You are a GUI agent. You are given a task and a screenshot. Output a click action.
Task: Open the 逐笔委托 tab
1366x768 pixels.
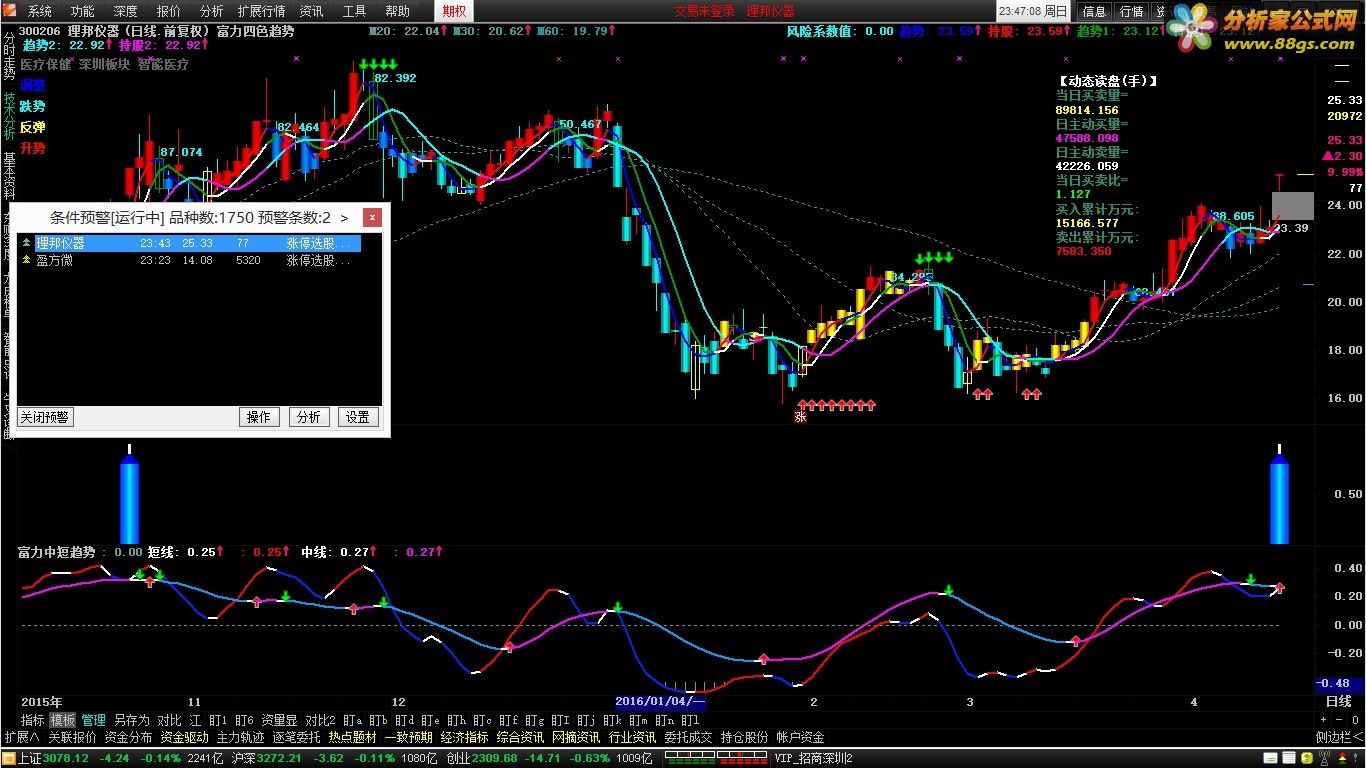tap(296, 737)
